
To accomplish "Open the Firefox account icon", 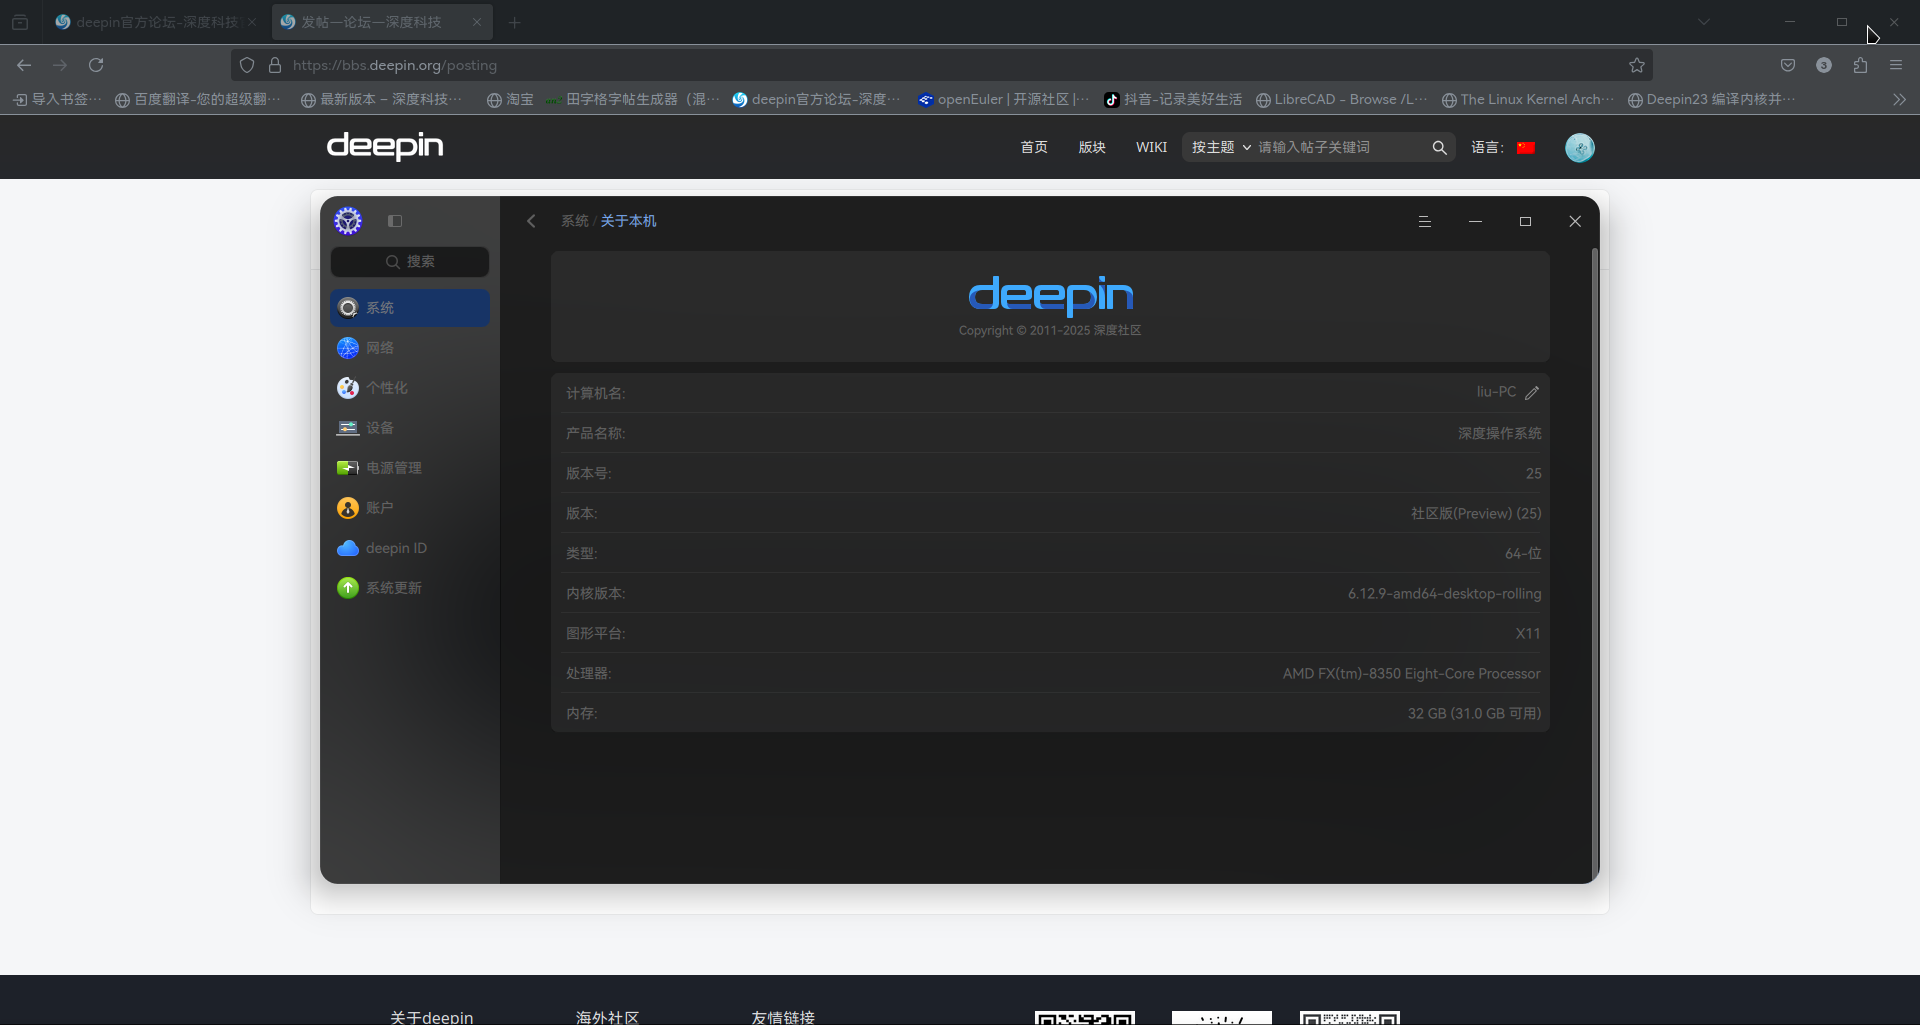I will [x=1824, y=65].
